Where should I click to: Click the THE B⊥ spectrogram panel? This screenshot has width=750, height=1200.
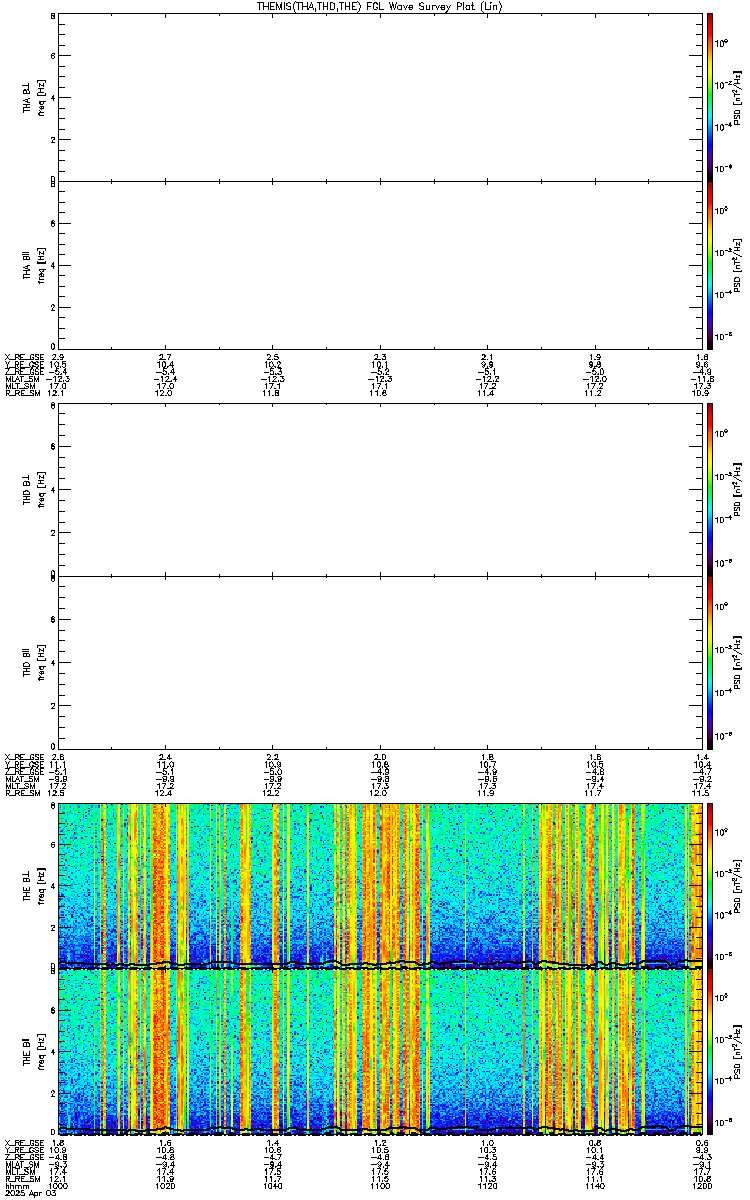(381, 884)
